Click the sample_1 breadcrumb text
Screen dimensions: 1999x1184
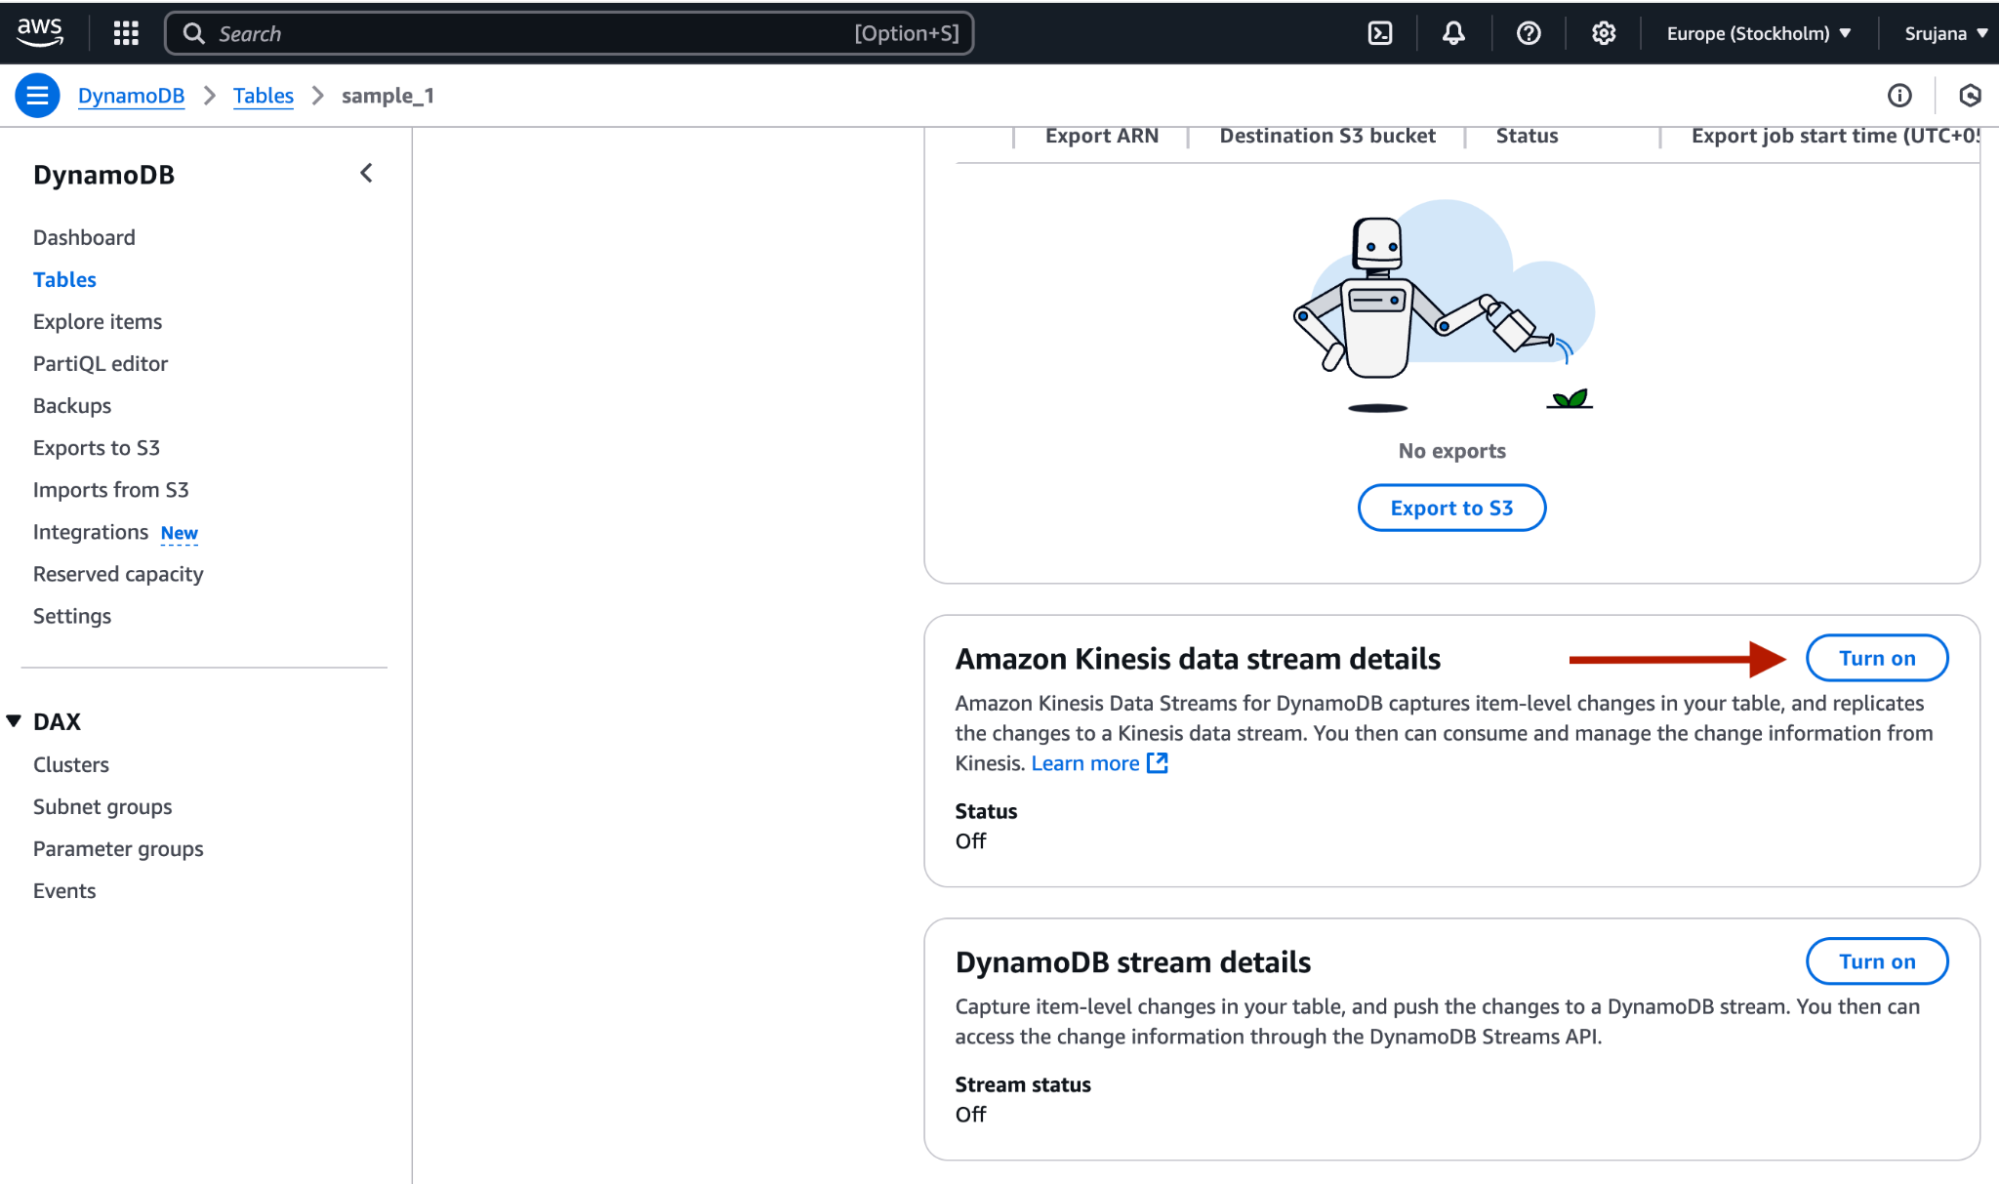tap(387, 95)
